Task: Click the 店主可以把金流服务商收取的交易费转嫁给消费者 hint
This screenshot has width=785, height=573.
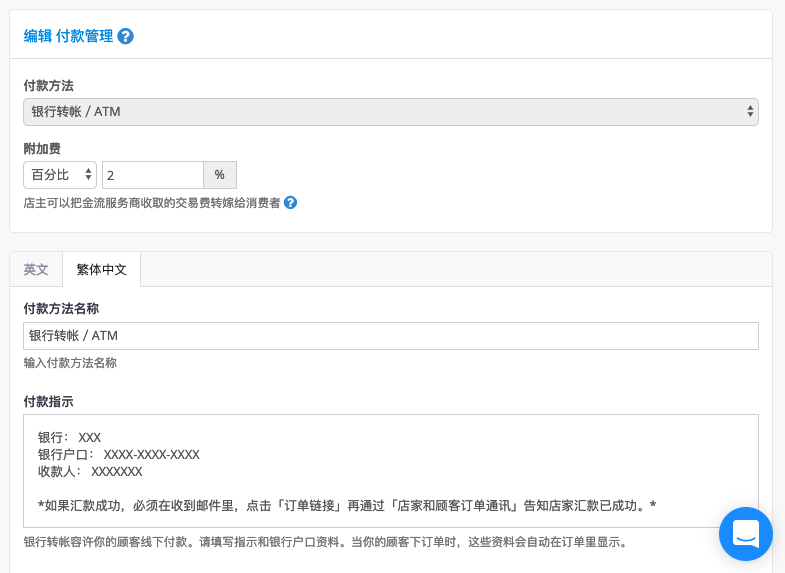Action: coord(152,203)
